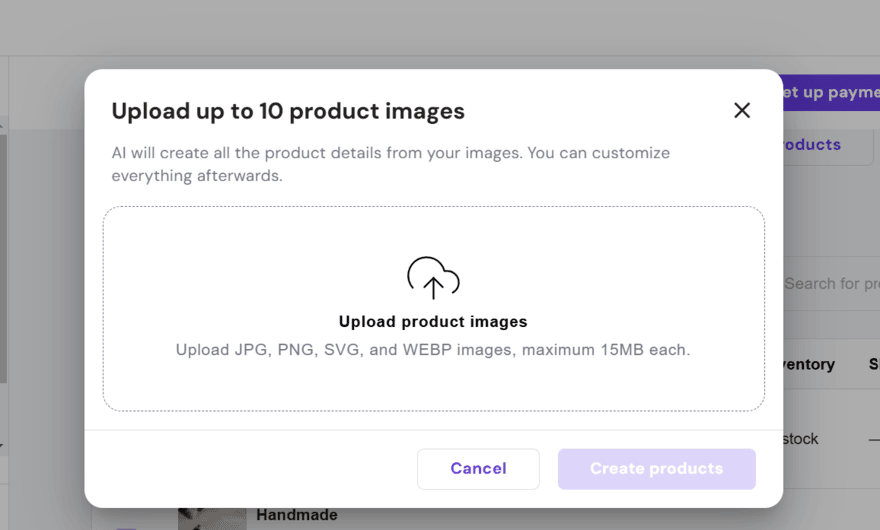This screenshot has width=880, height=530.
Task: Click the cloud upload icon
Action: click(x=433, y=277)
